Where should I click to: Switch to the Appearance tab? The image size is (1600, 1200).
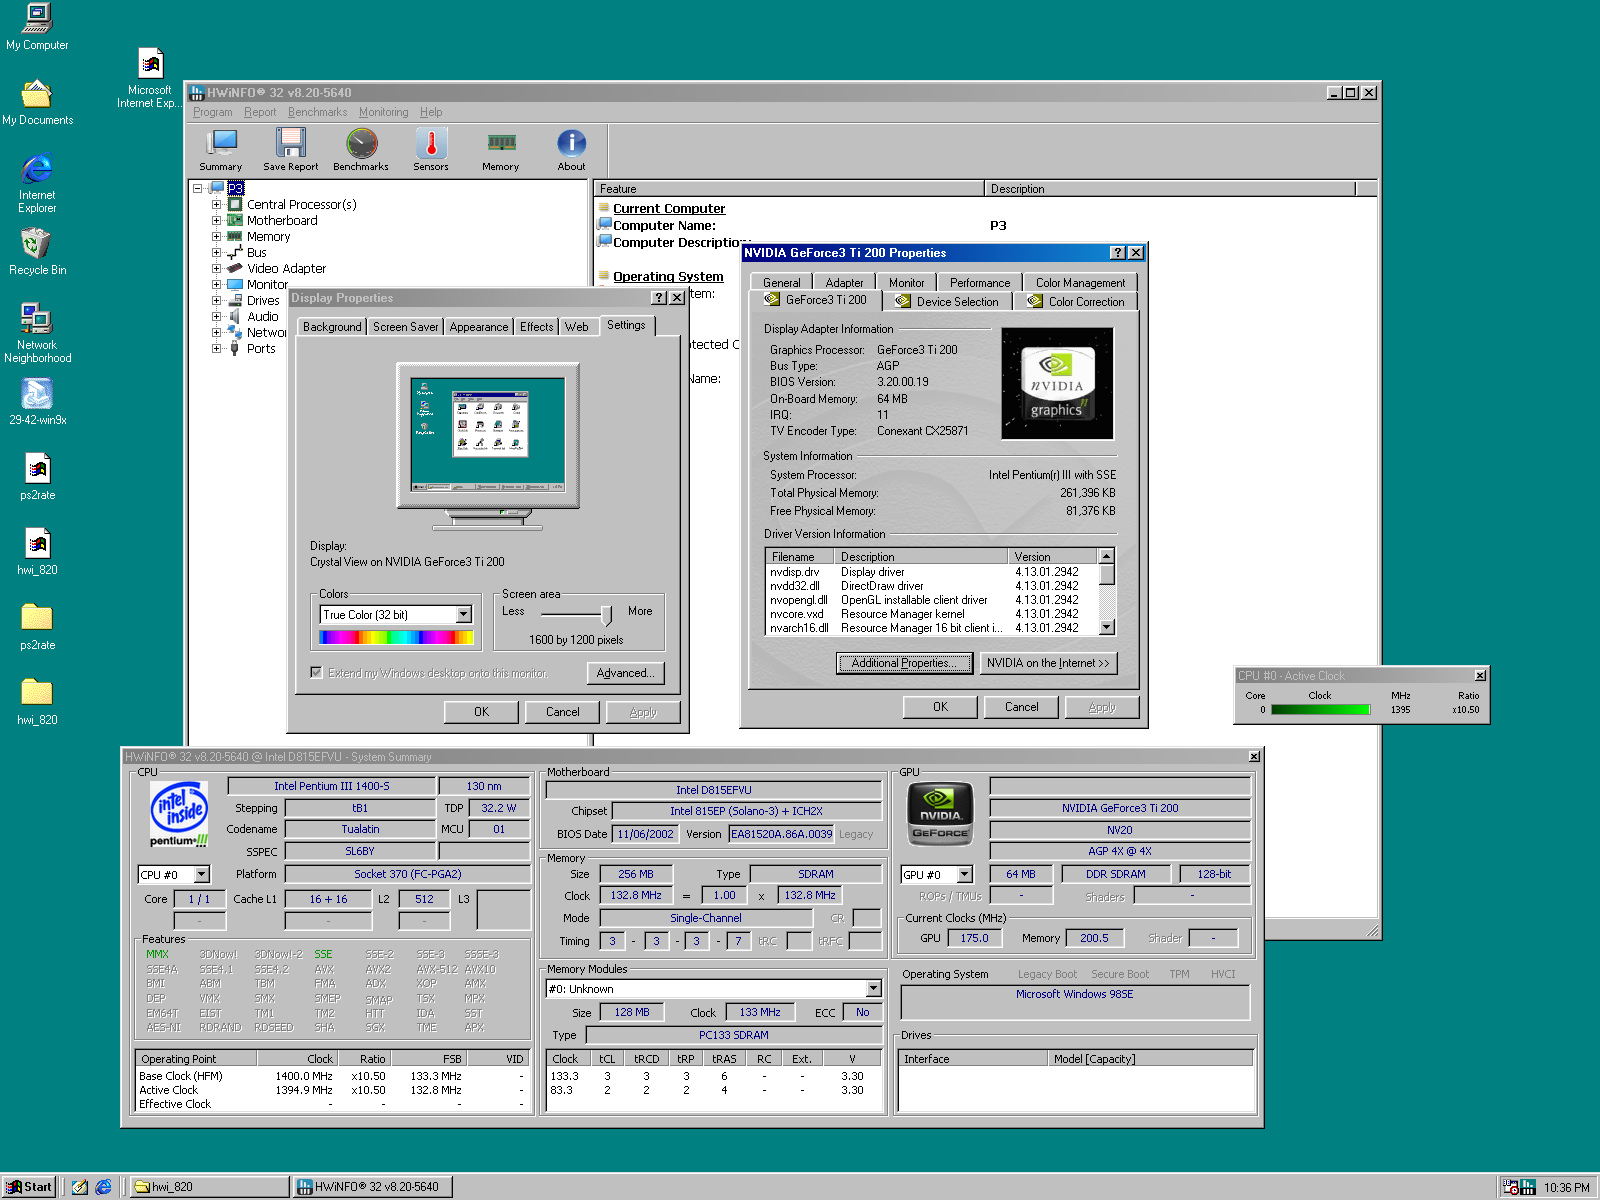coord(478,327)
